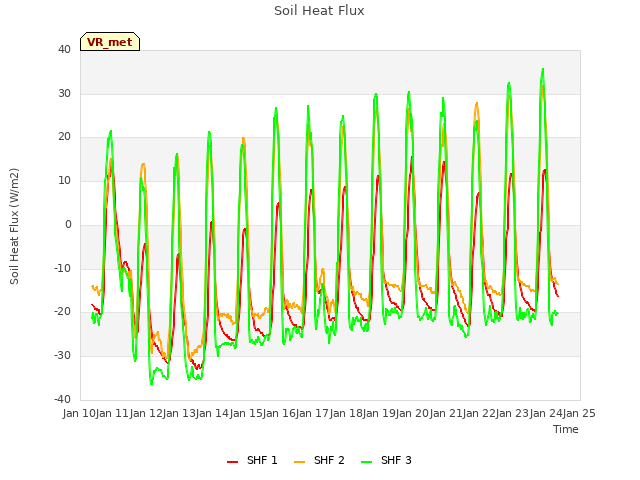Viewport: 640px width, 480px height.
Task: Click the Jan 25 x-axis tick label
Action: tap(579, 413)
